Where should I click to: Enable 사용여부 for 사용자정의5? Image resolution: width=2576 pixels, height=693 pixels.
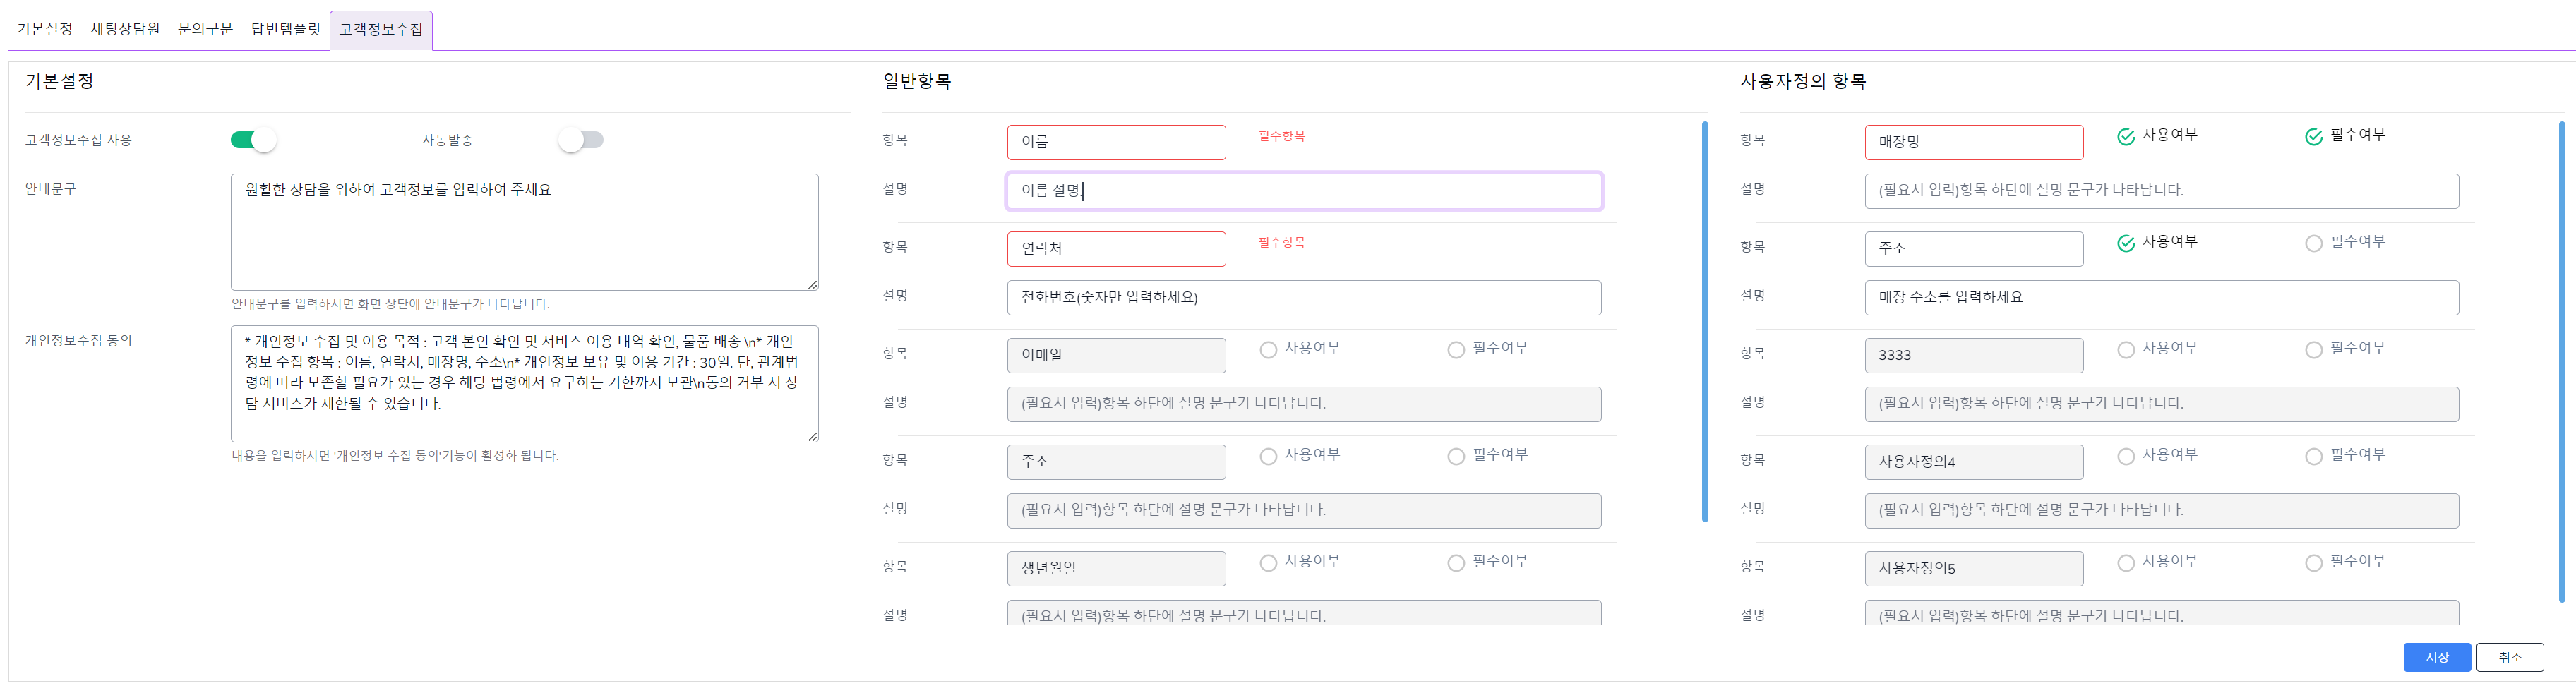(2126, 563)
